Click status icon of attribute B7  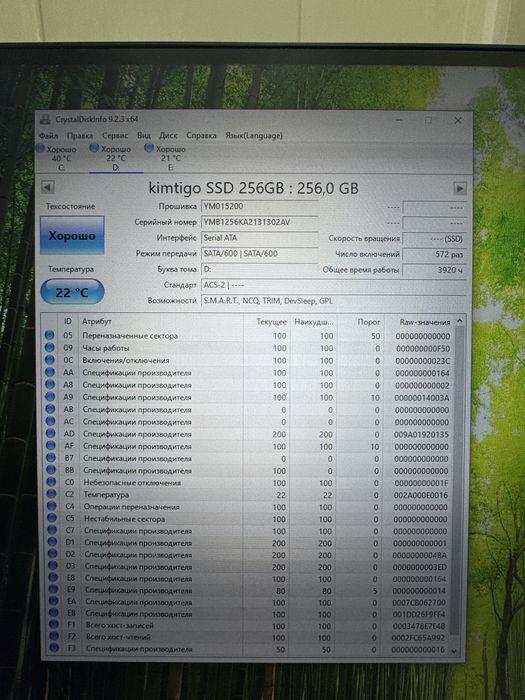click(x=51, y=458)
